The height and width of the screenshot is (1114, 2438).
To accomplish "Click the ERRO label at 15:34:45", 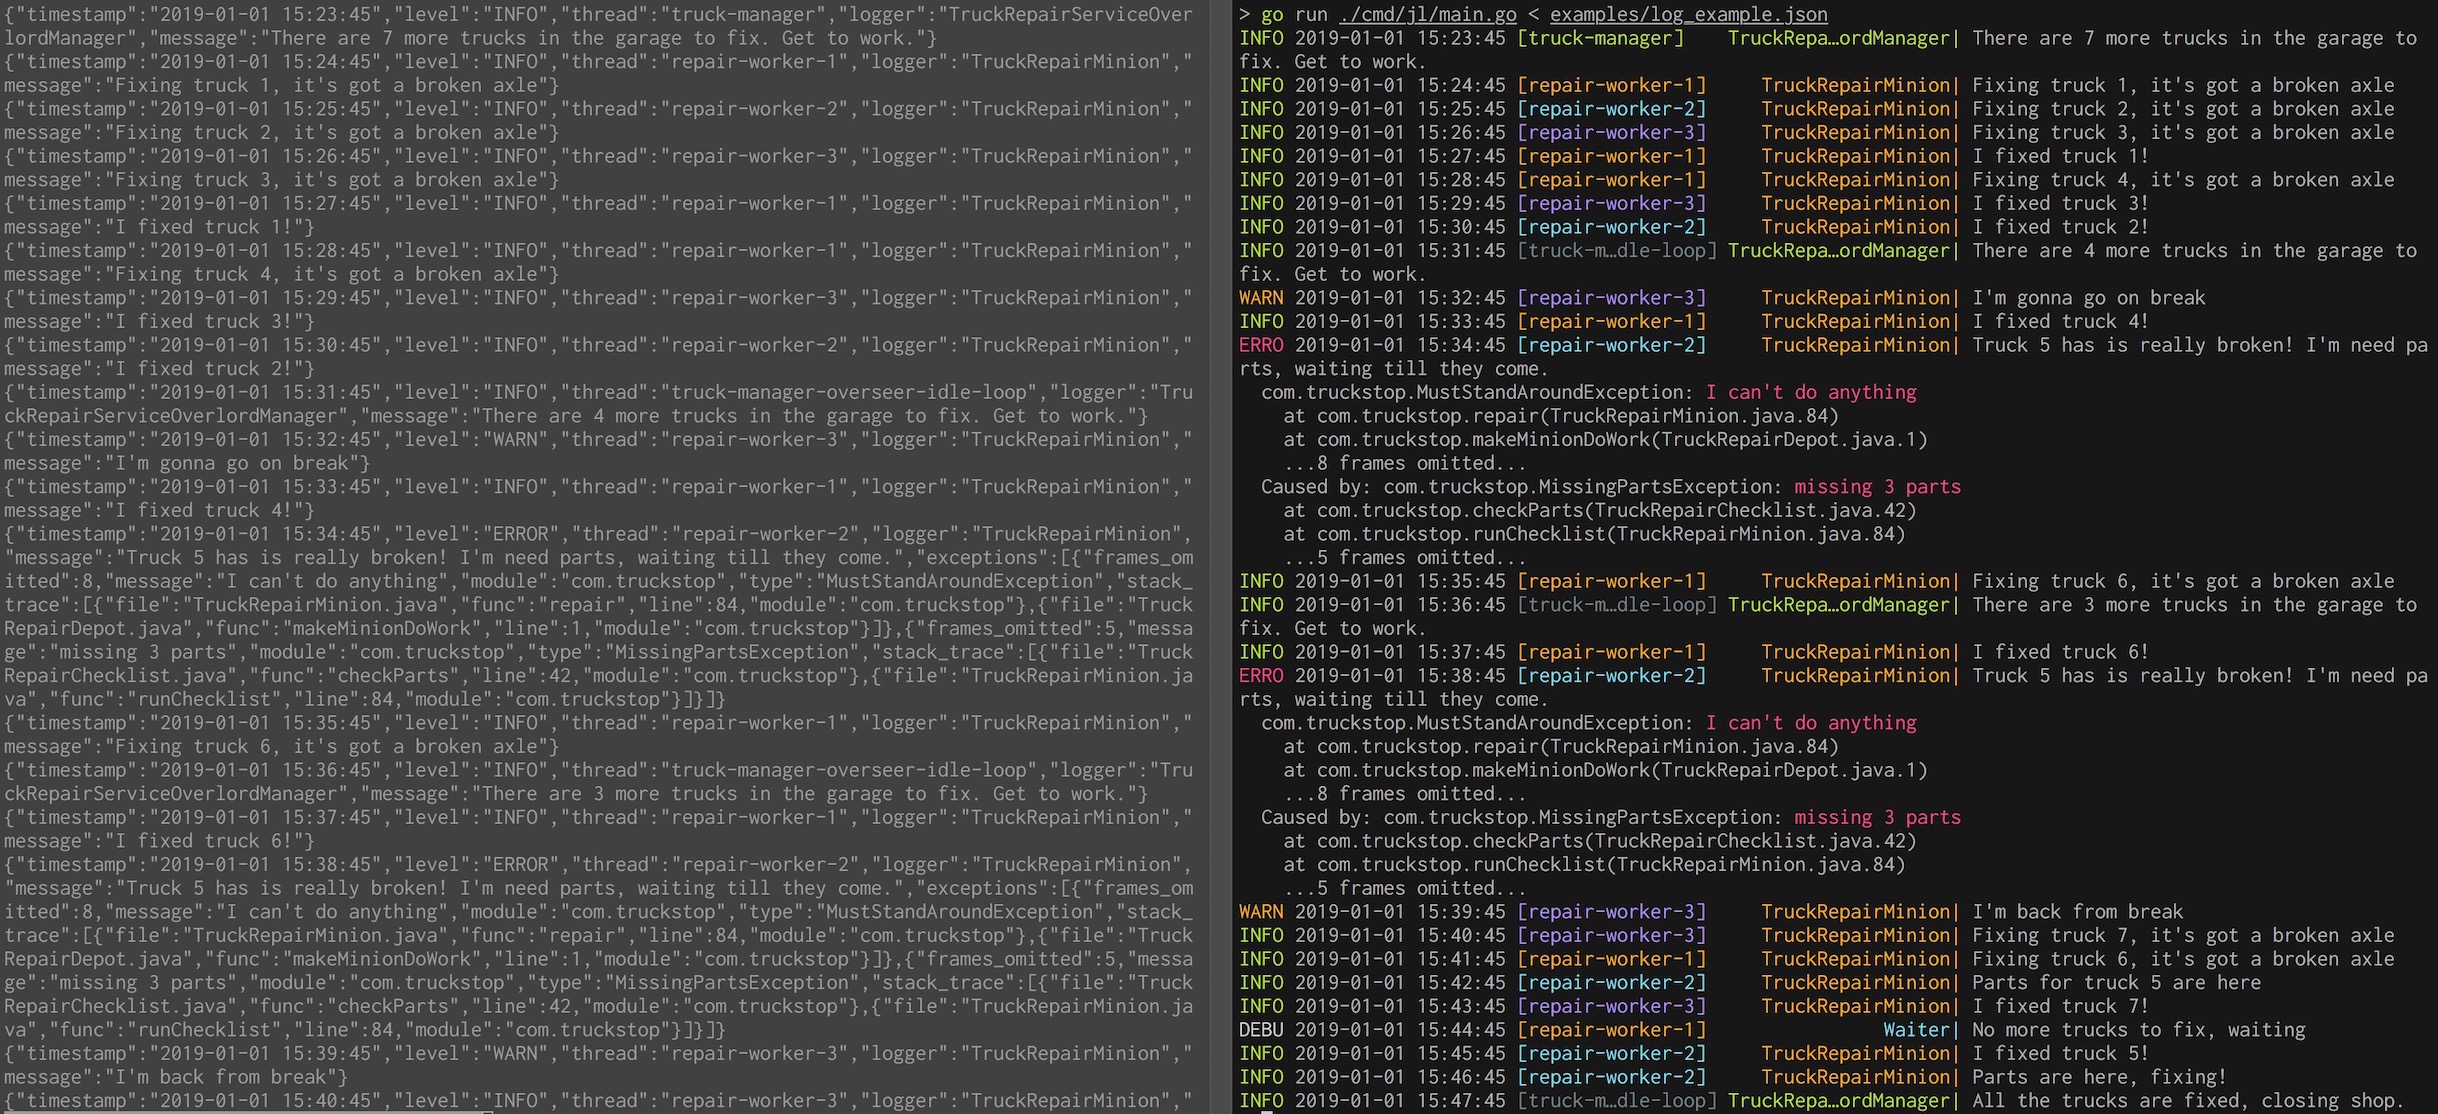I will click(x=1261, y=345).
